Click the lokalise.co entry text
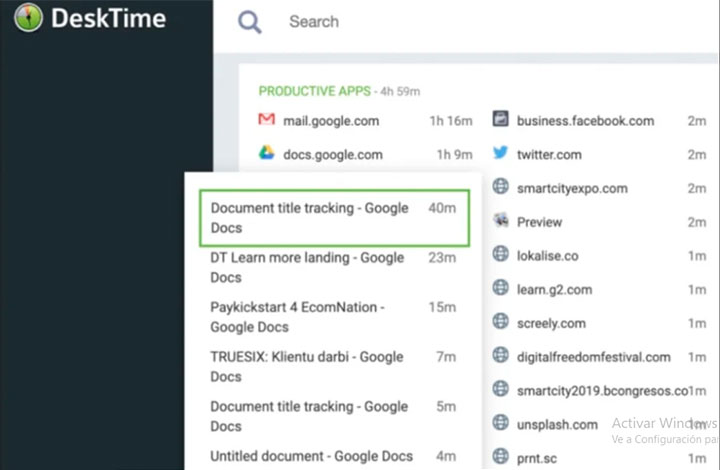This screenshot has width=720, height=470. (x=547, y=256)
